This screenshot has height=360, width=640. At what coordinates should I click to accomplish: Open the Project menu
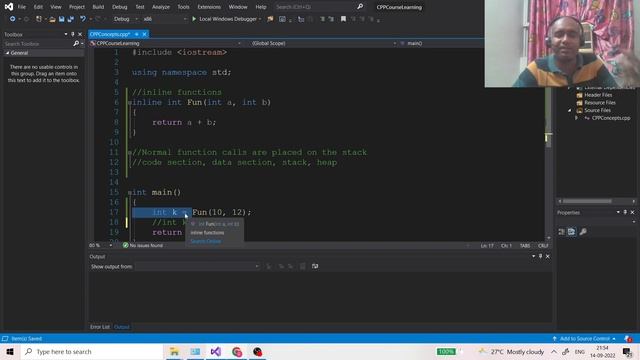coord(77,7)
